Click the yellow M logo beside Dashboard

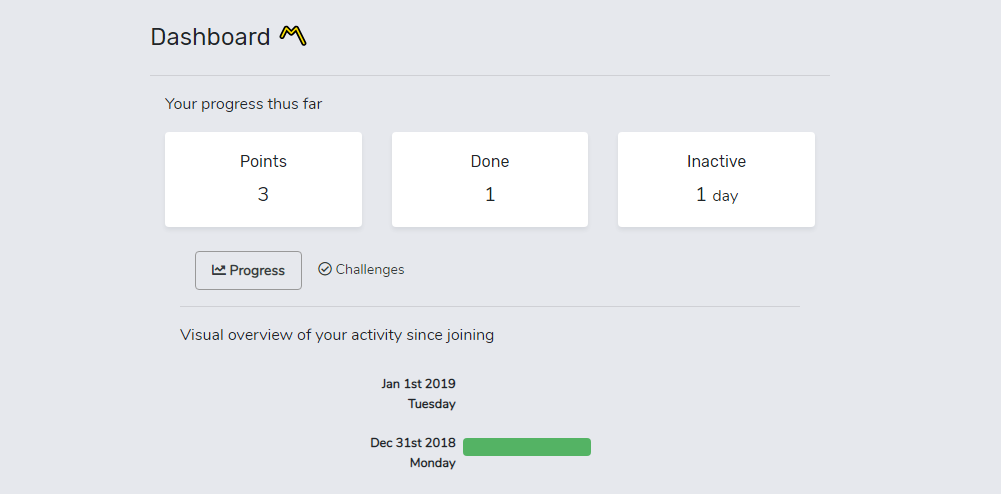(293, 36)
